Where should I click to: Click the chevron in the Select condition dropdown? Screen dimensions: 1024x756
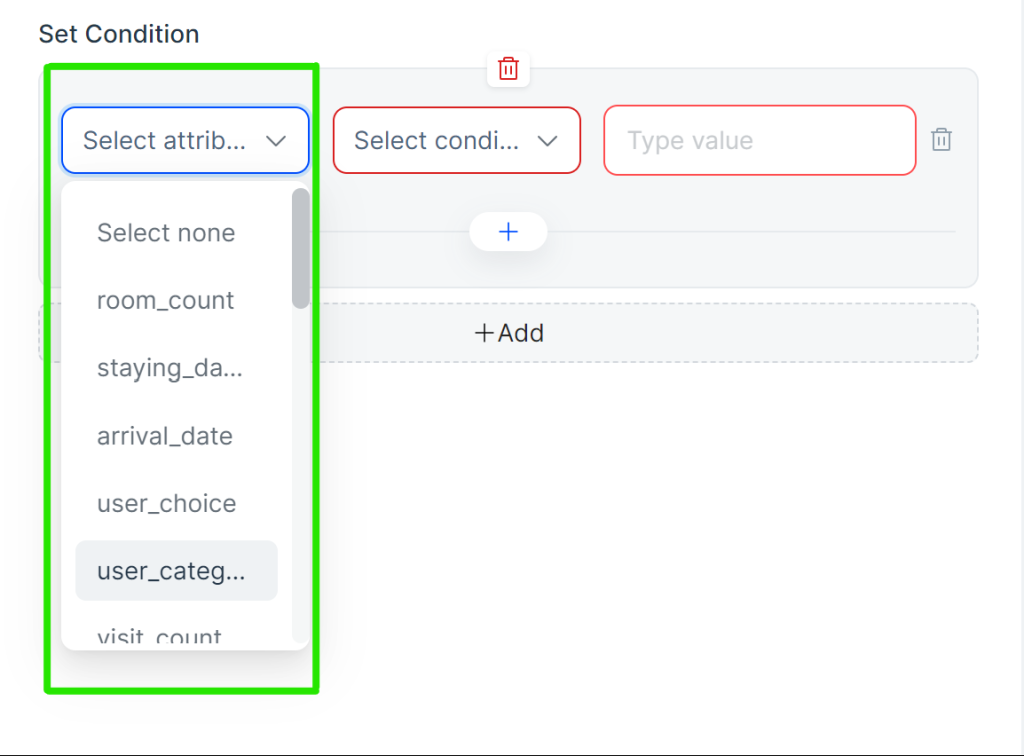pos(547,141)
